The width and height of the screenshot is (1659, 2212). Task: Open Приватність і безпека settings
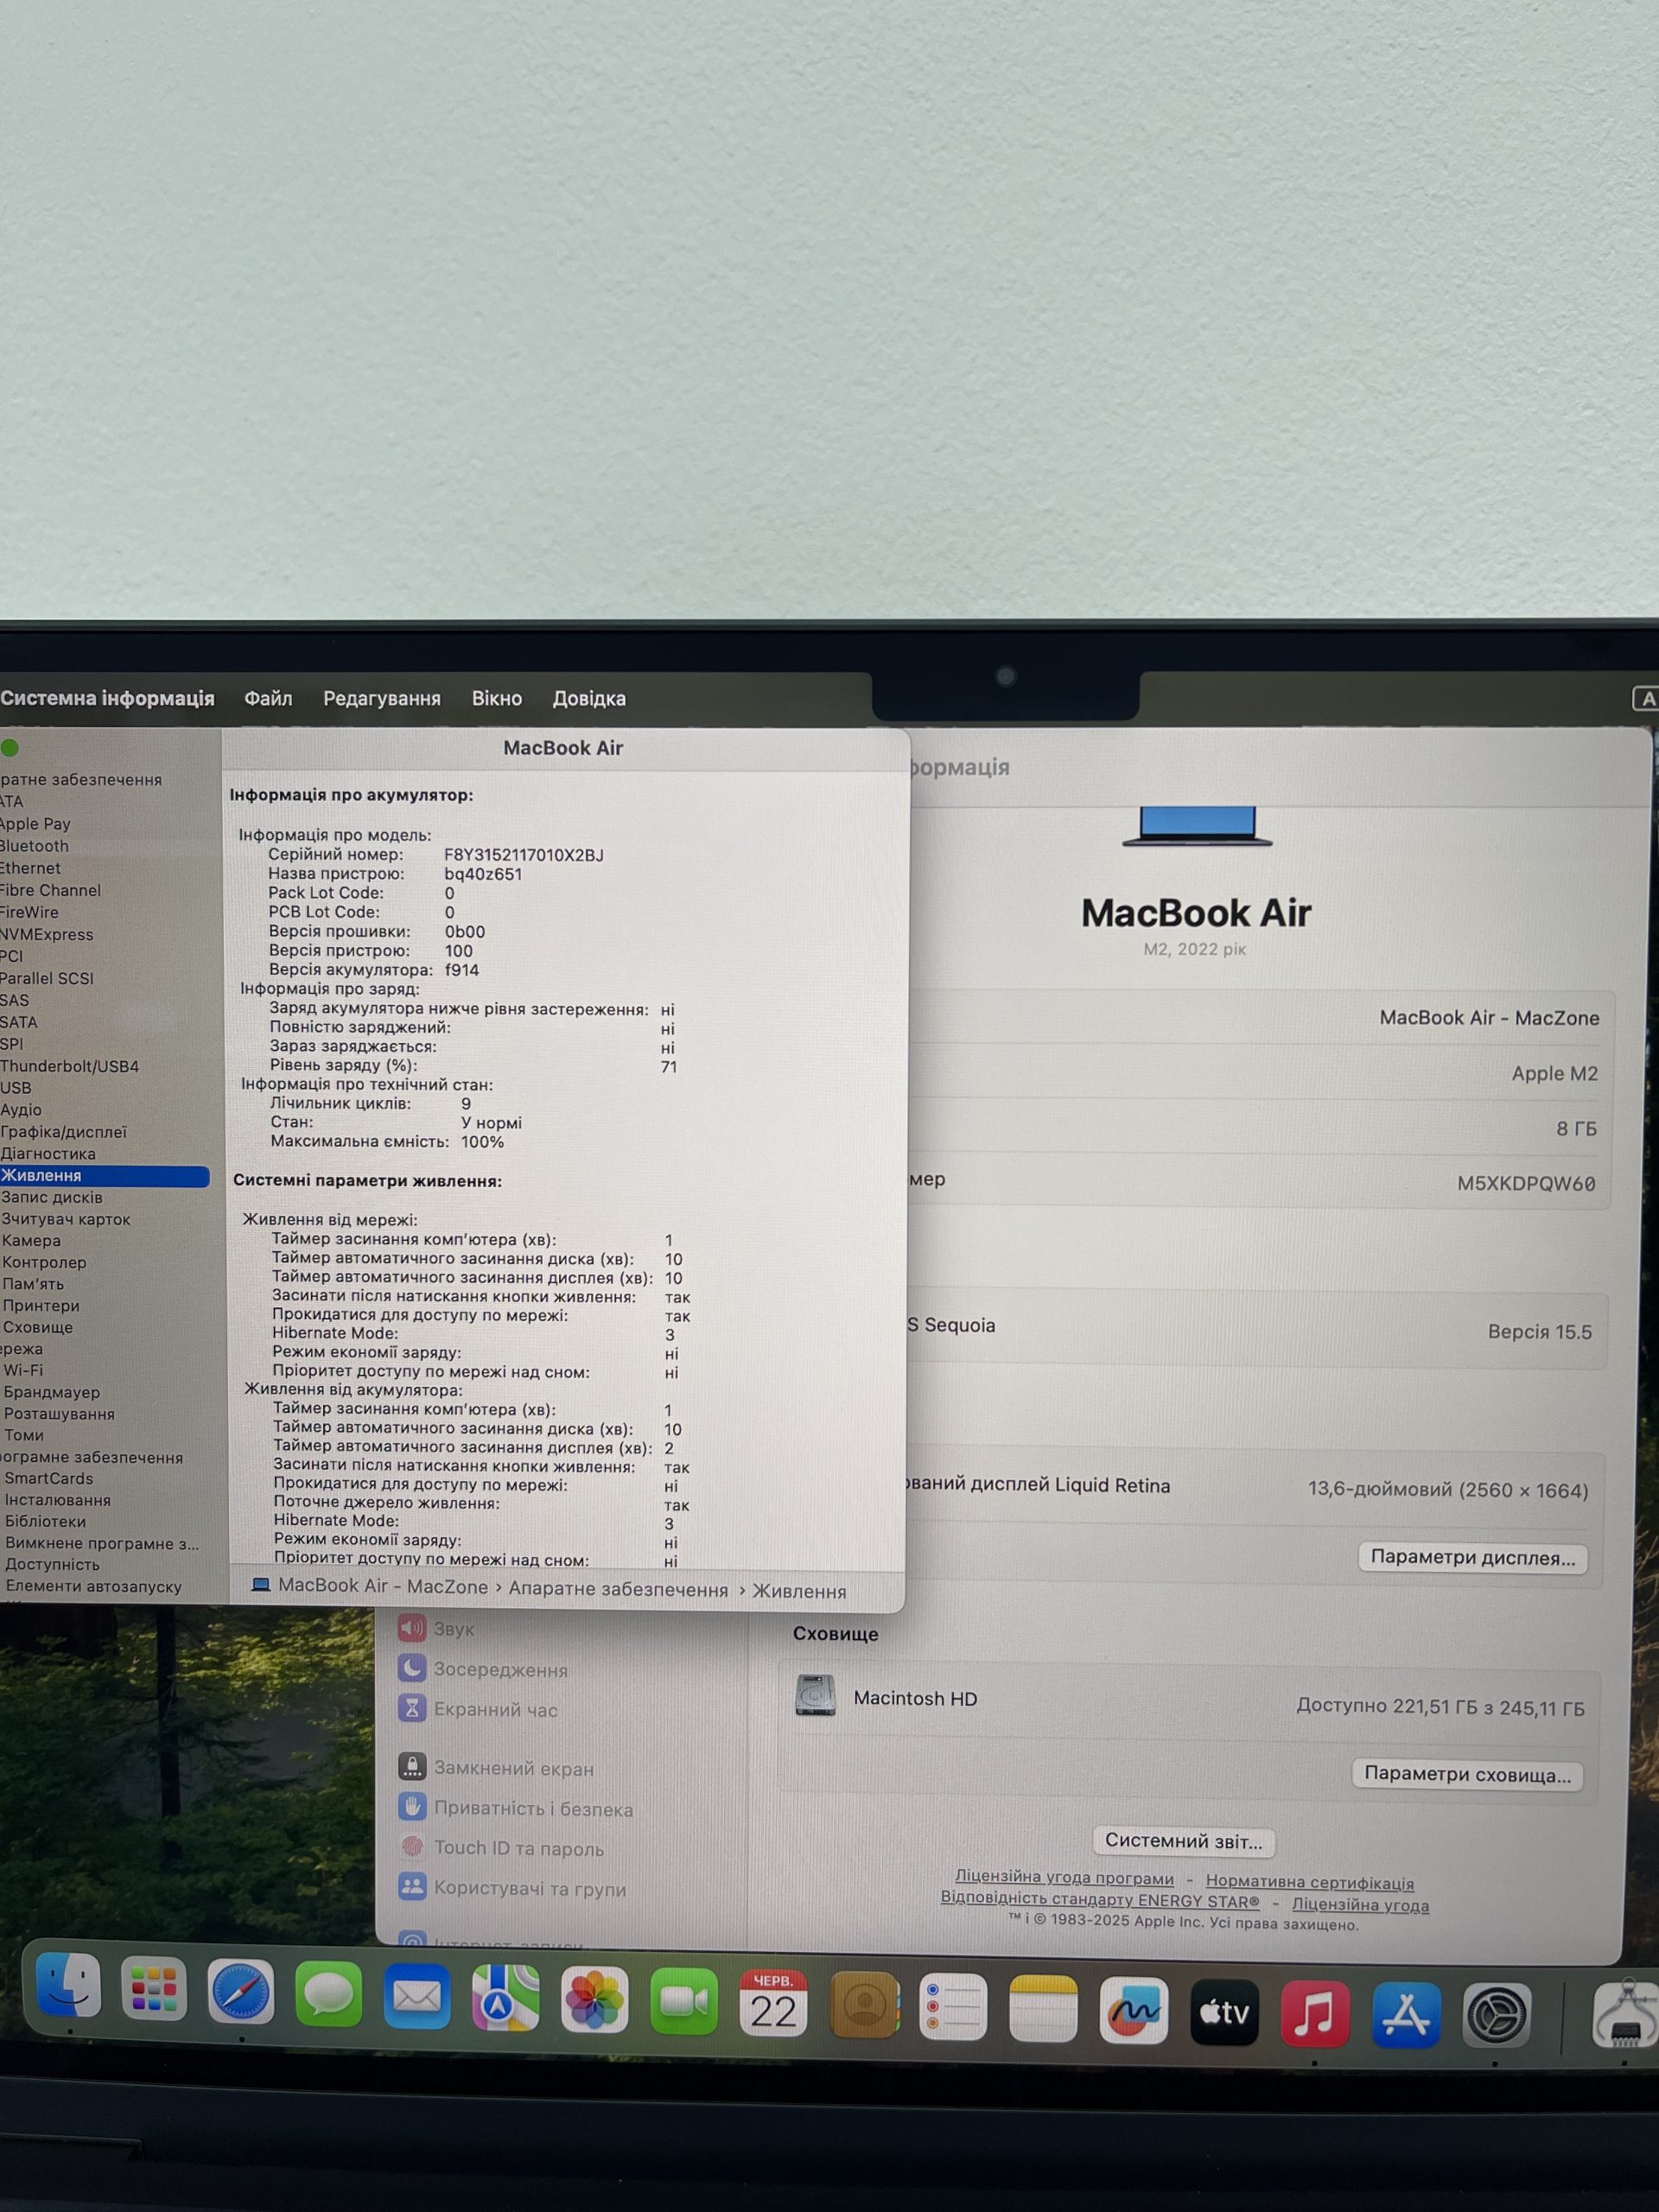(x=516, y=1808)
